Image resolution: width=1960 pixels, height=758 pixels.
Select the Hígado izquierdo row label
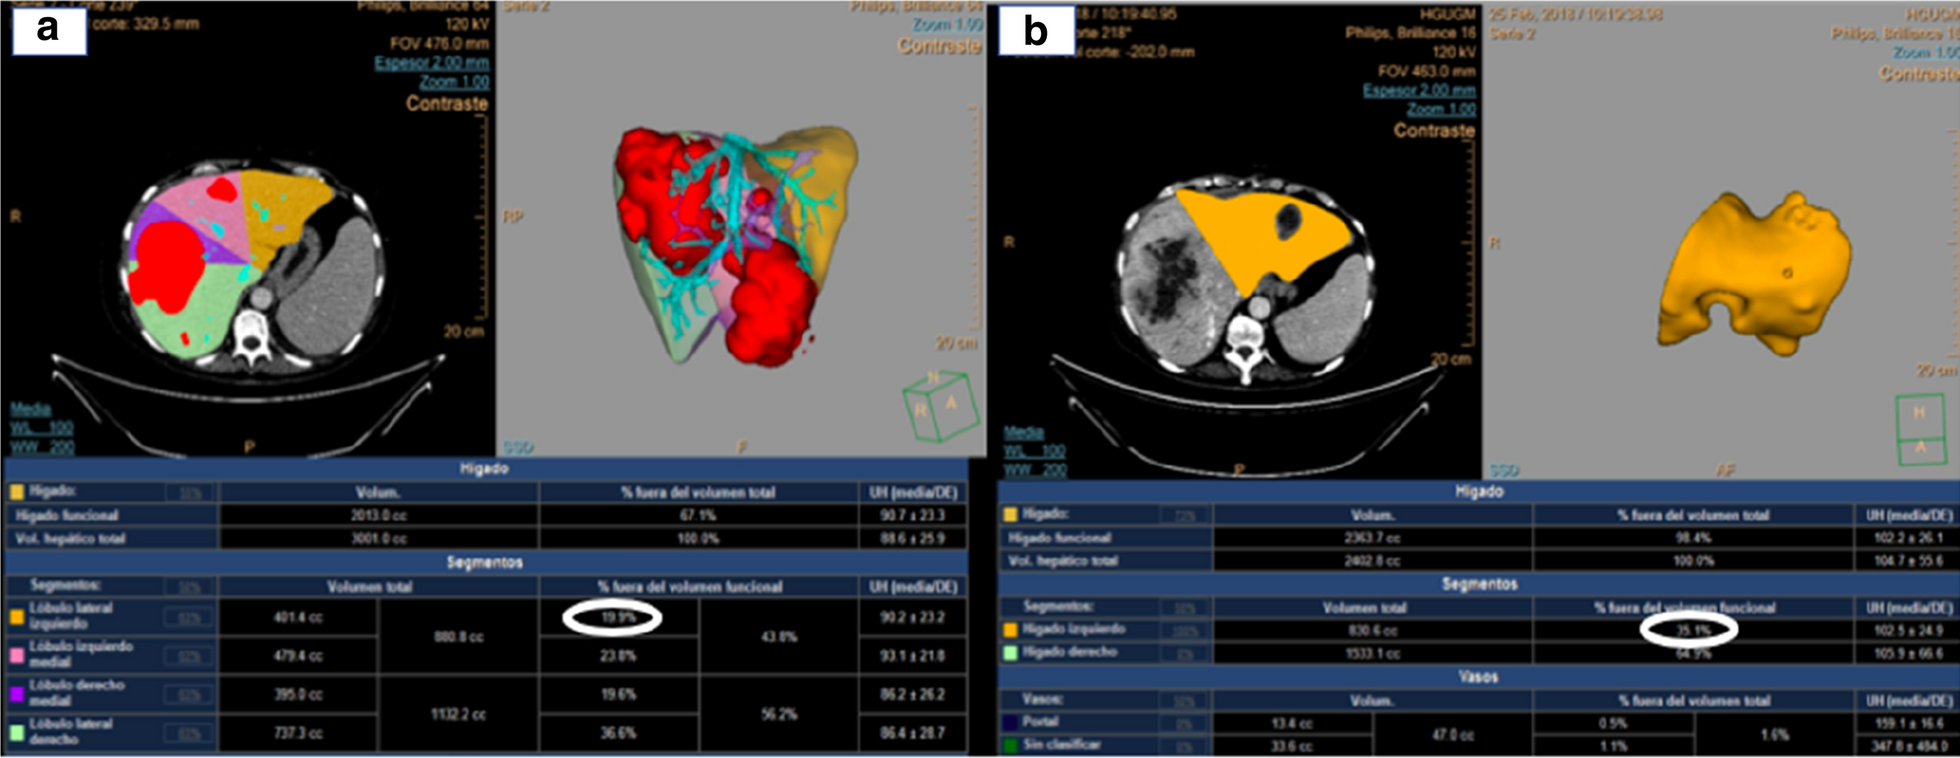pyautogui.click(x=1073, y=629)
